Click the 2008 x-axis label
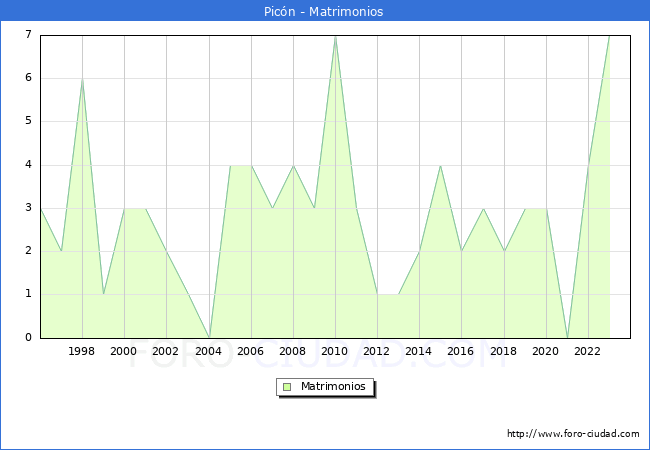The width and height of the screenshot is (650, 450). (292, 351)
